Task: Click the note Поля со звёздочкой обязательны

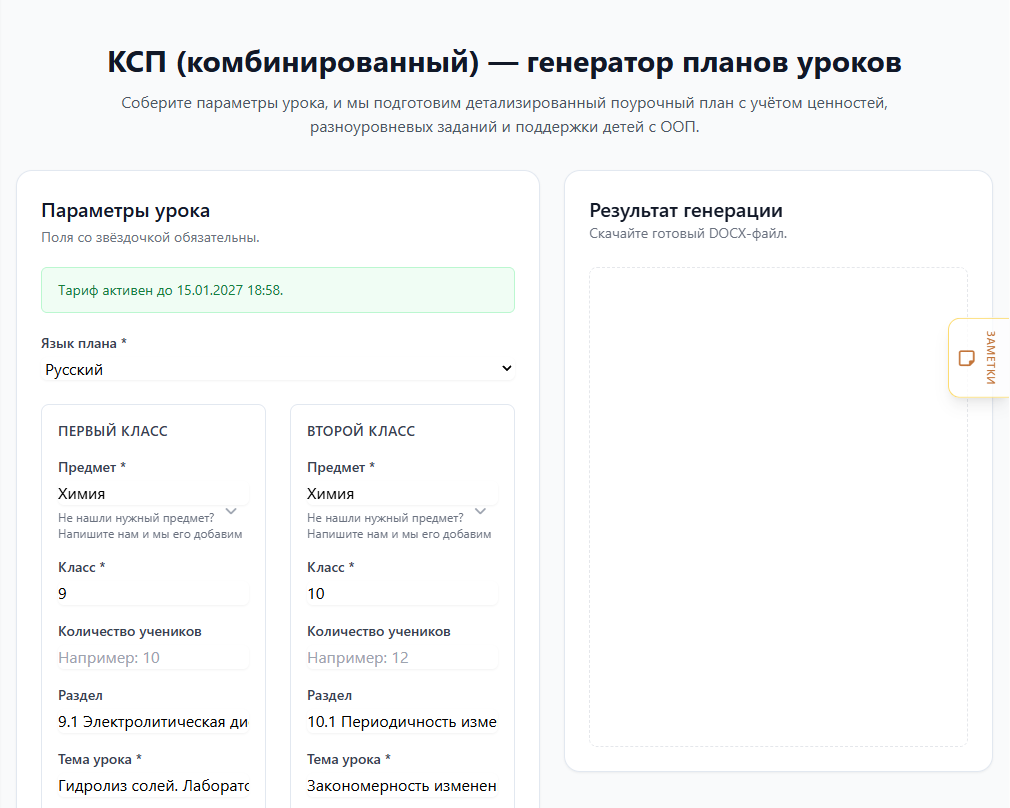Action: (x=150, y=237)
